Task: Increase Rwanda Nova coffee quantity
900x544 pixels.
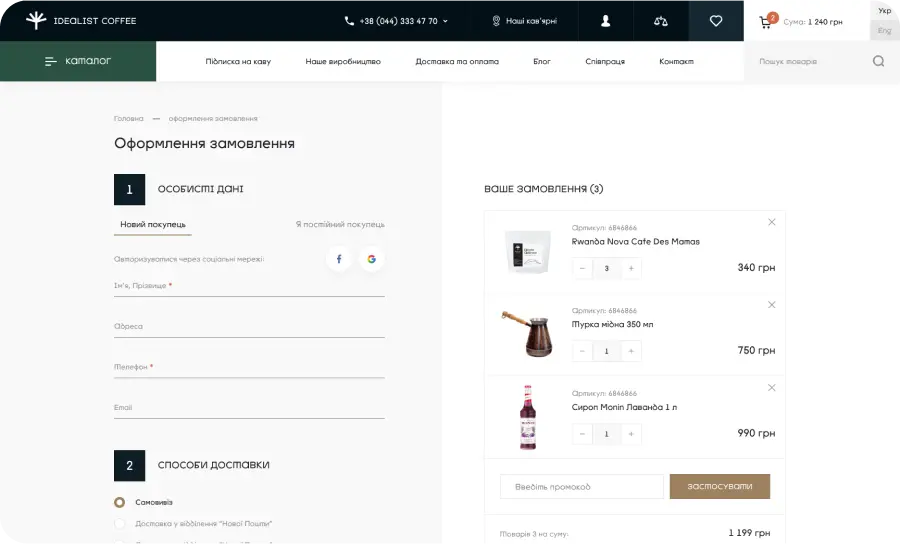Action: 631,269
